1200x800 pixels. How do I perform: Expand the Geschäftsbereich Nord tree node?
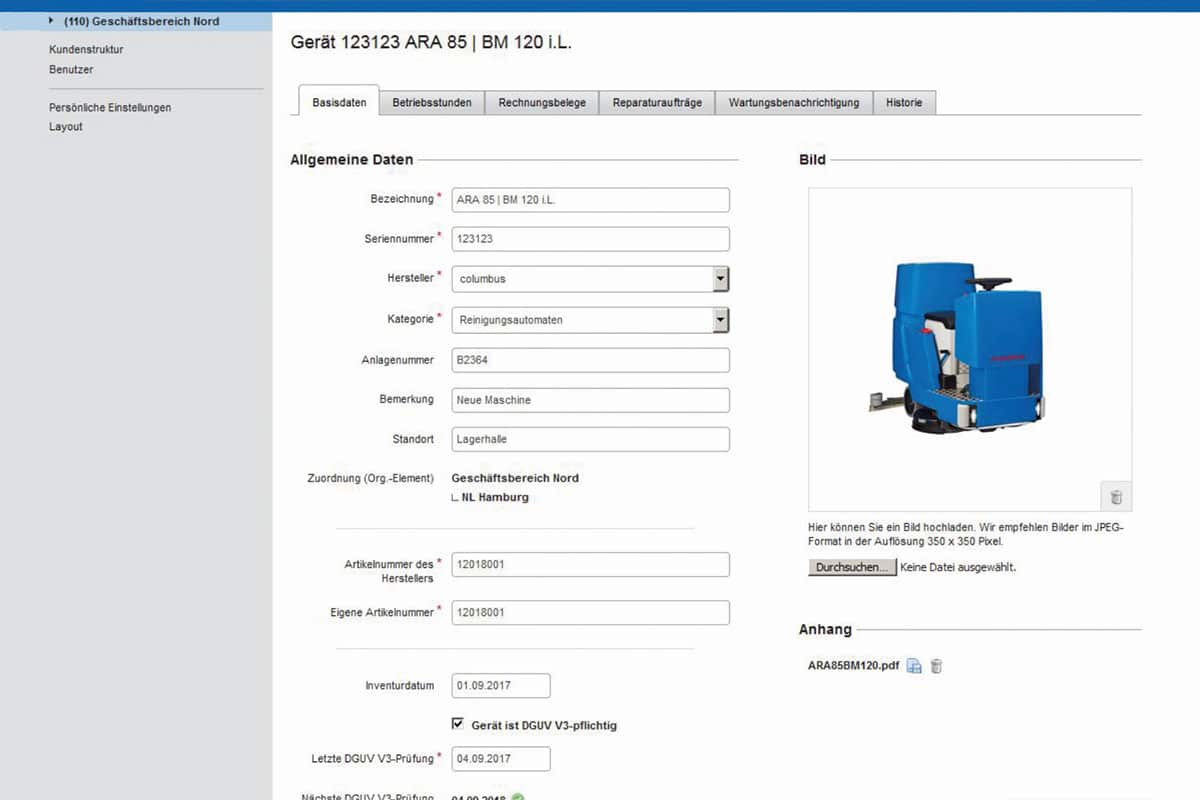(x=51, y=20)
